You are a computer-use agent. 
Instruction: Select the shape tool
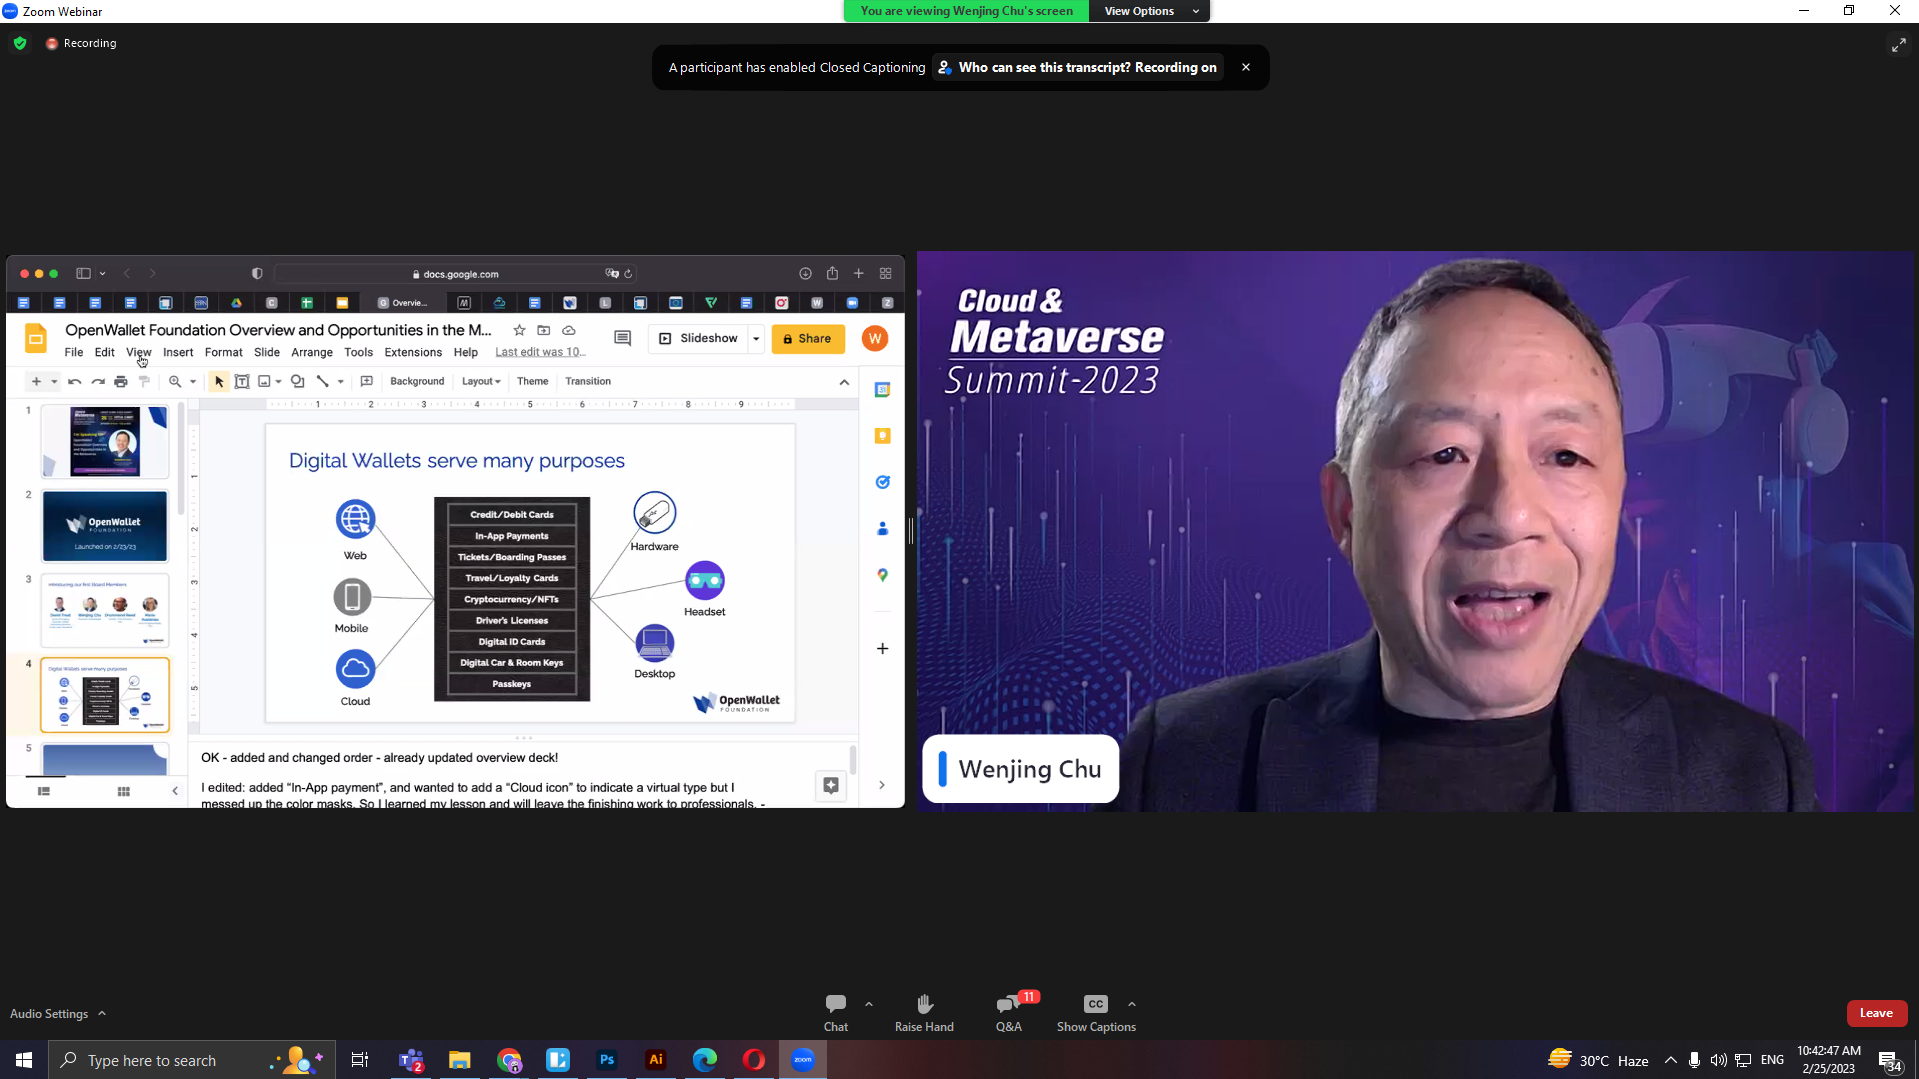297,382
